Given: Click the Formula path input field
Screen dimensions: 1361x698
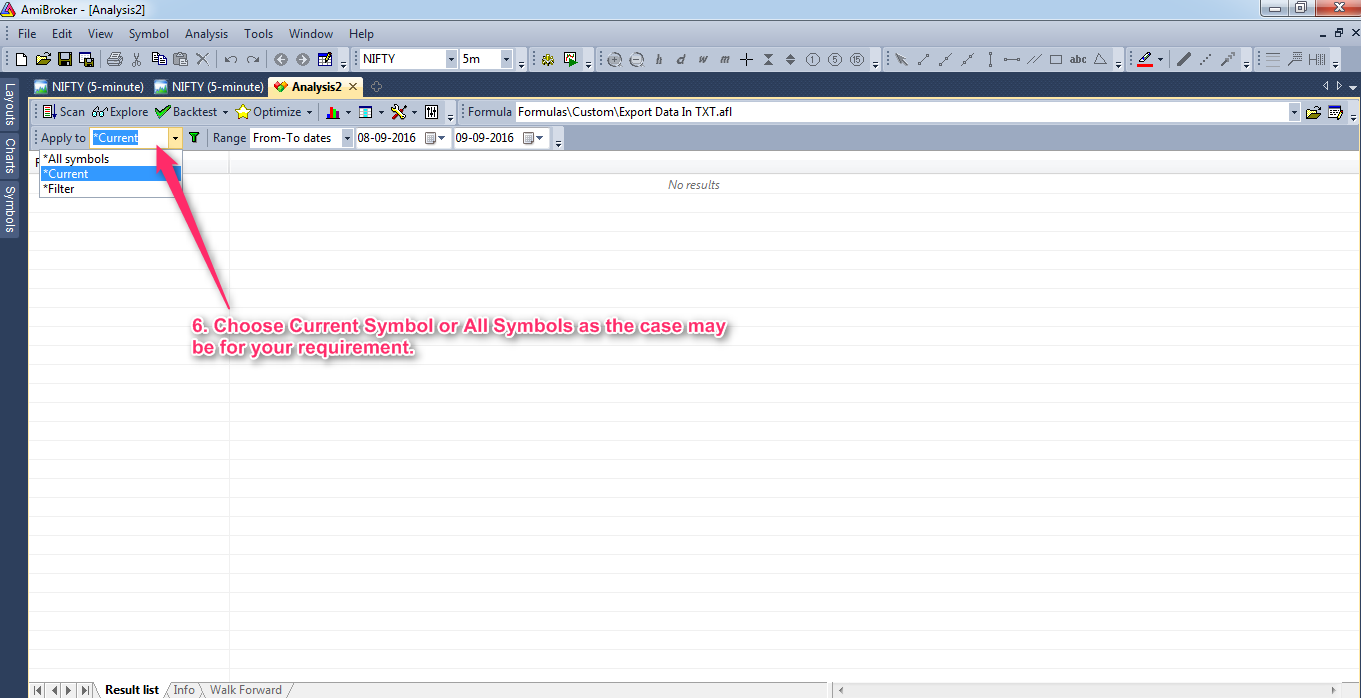Looking at the screenshot, I should [901, 112].
